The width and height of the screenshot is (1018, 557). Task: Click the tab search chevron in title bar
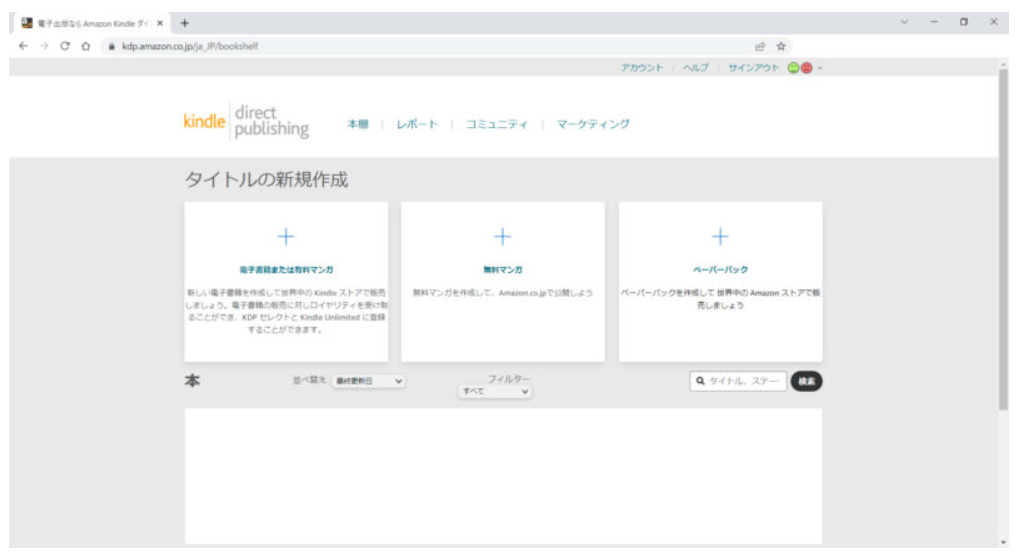click(904, 22)
